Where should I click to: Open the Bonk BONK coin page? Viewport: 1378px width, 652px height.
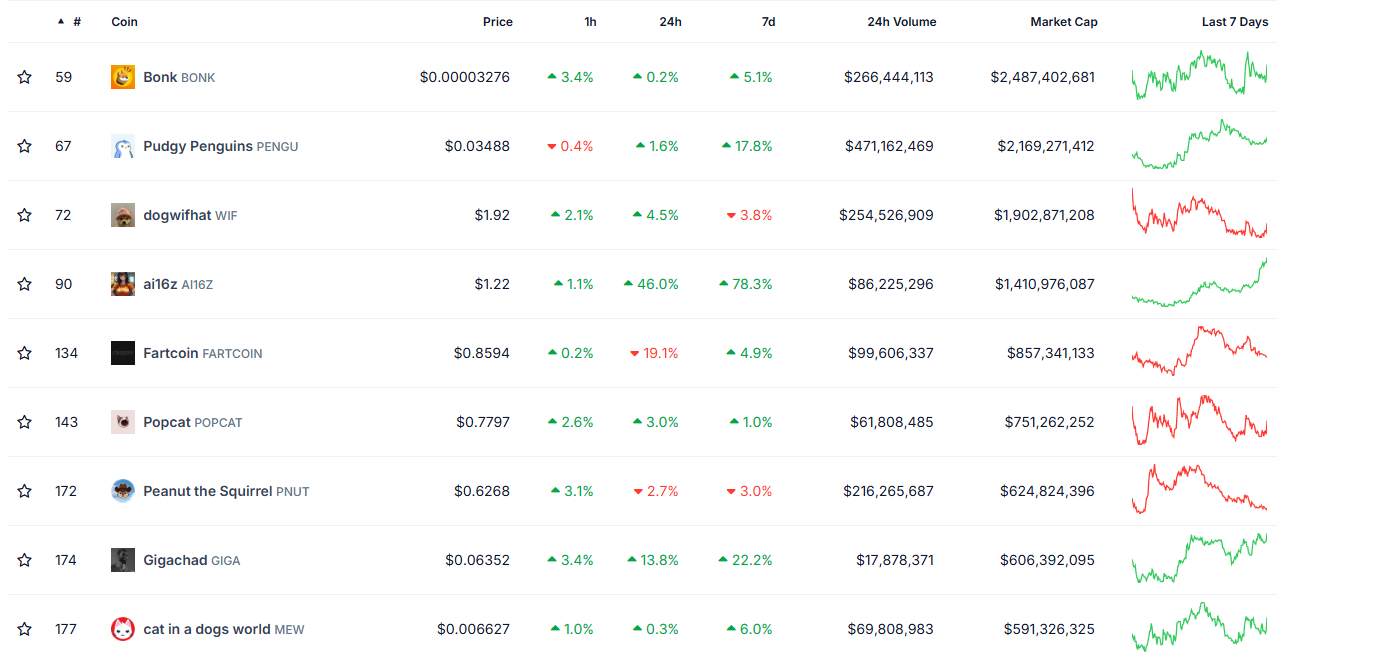(x=179, y=77)
